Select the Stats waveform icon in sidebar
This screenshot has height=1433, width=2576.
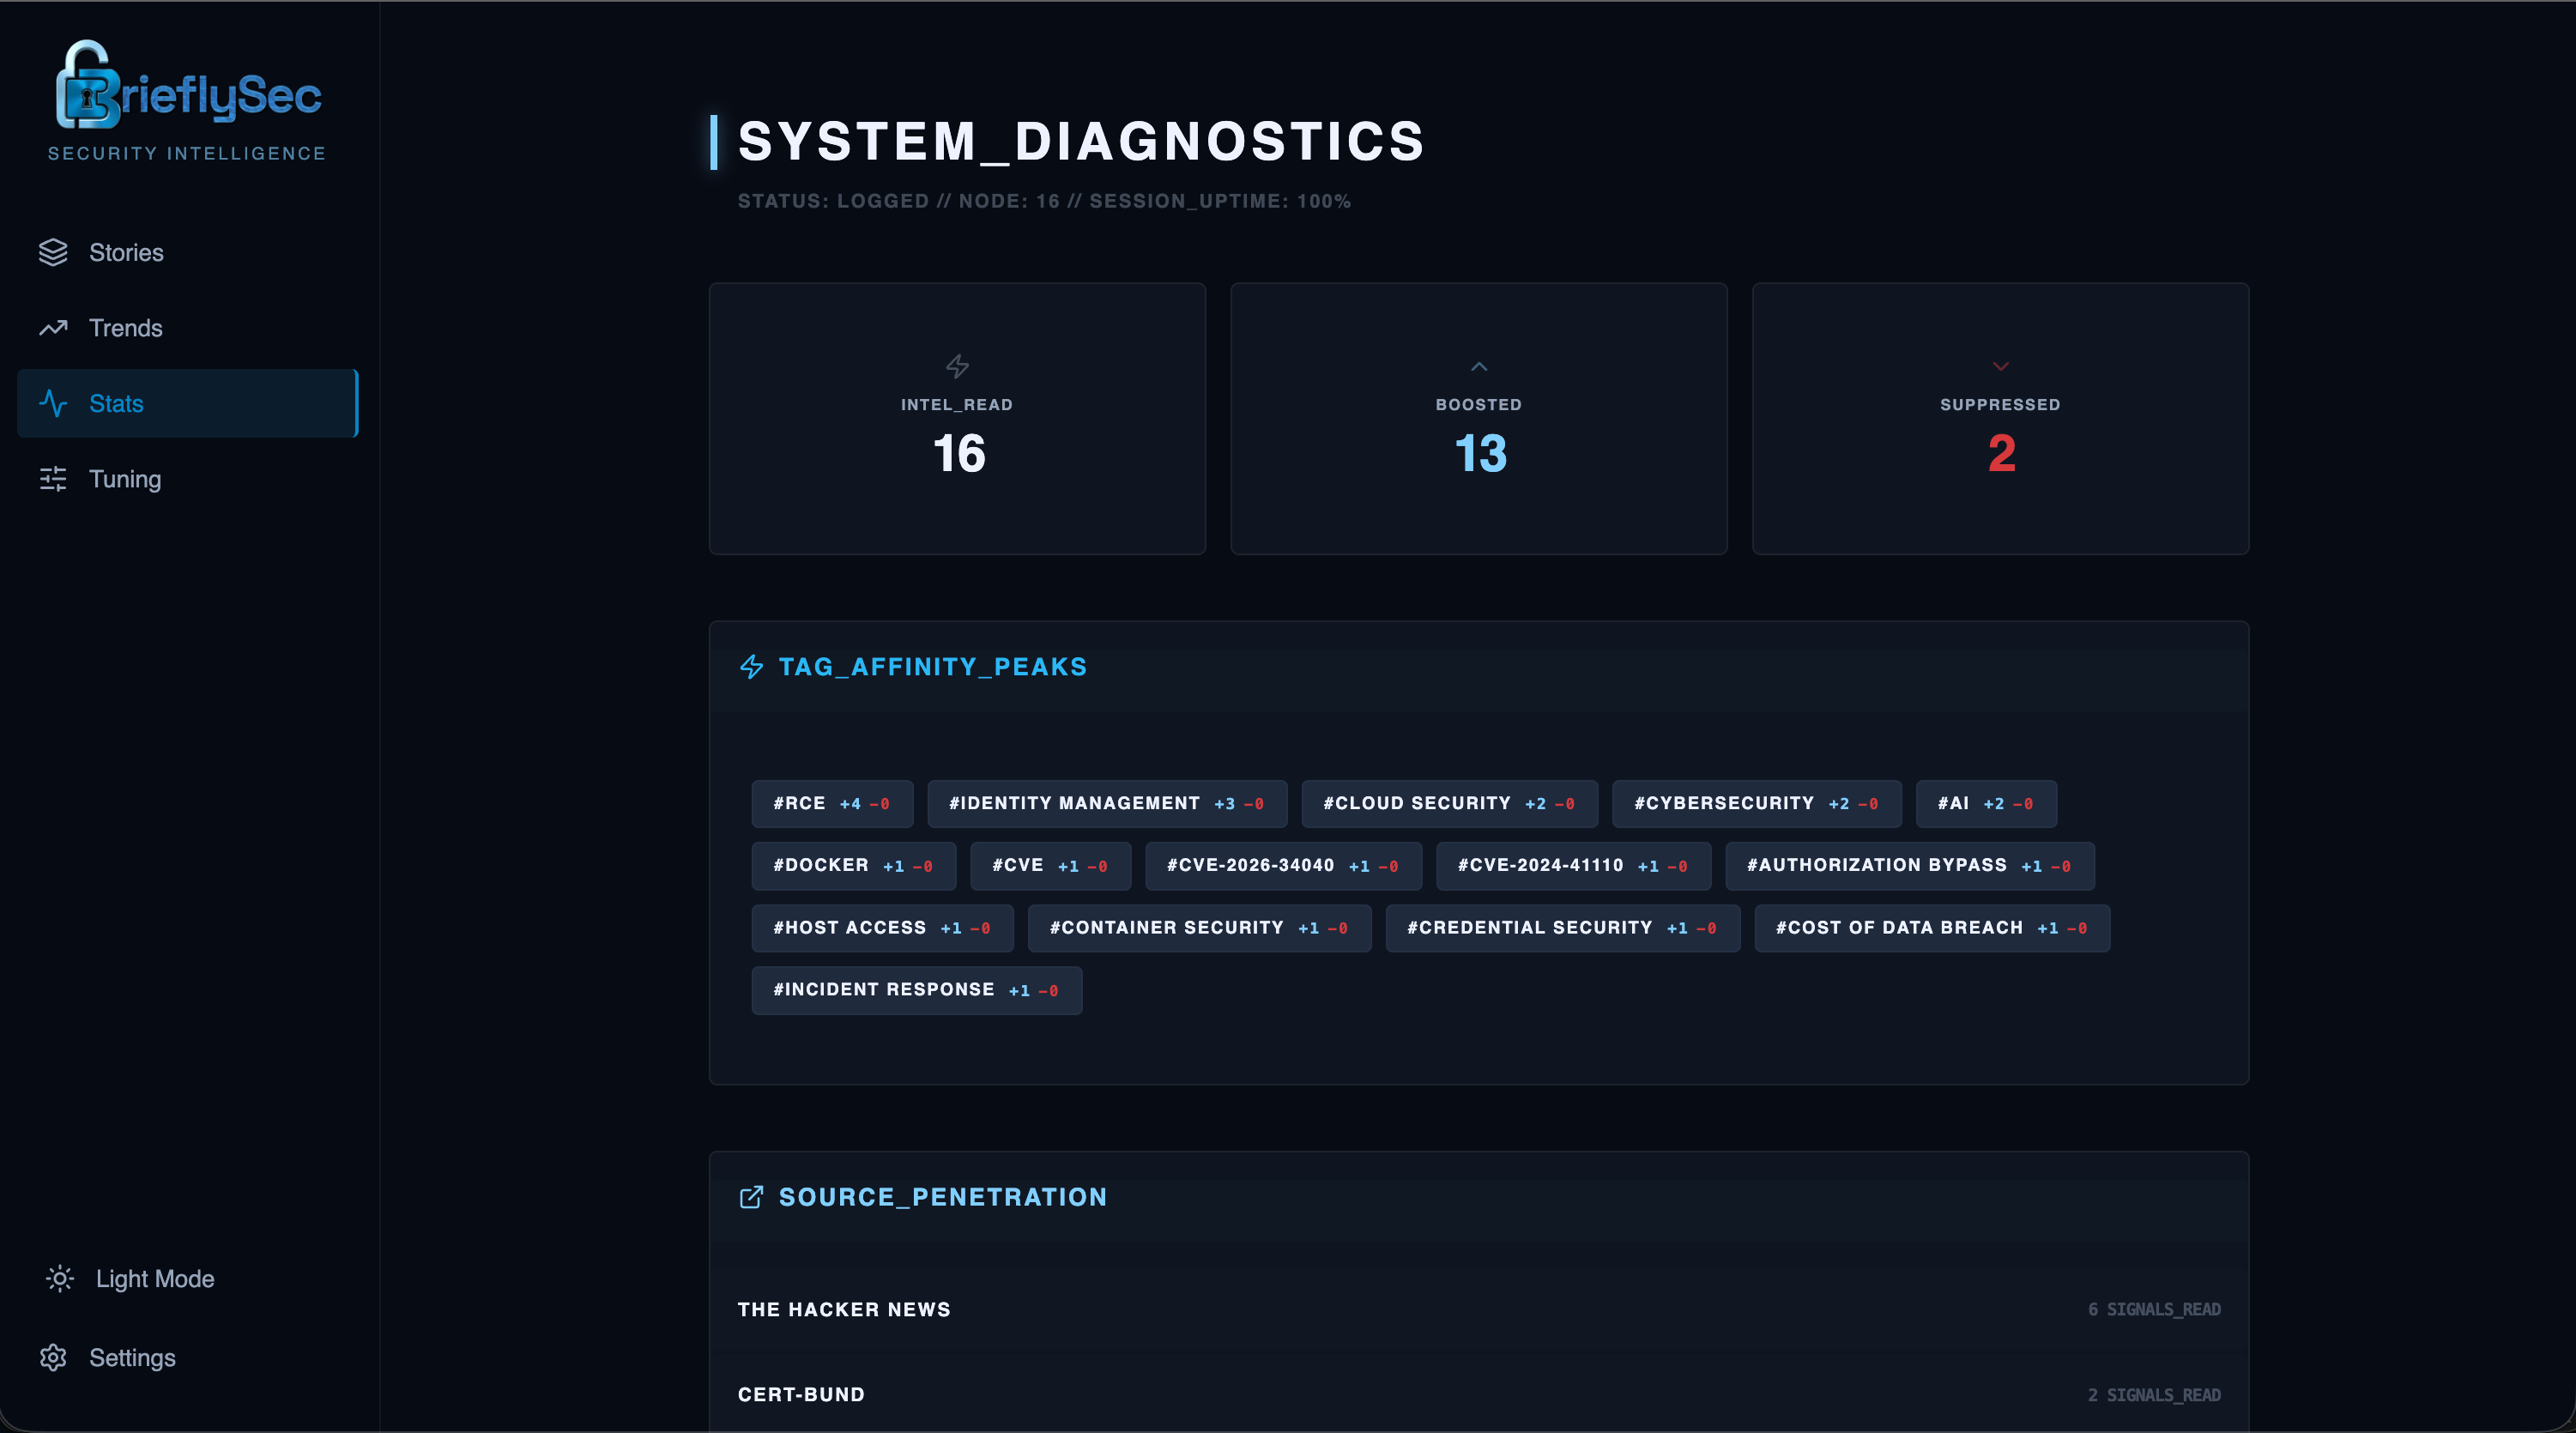point(54,403)
